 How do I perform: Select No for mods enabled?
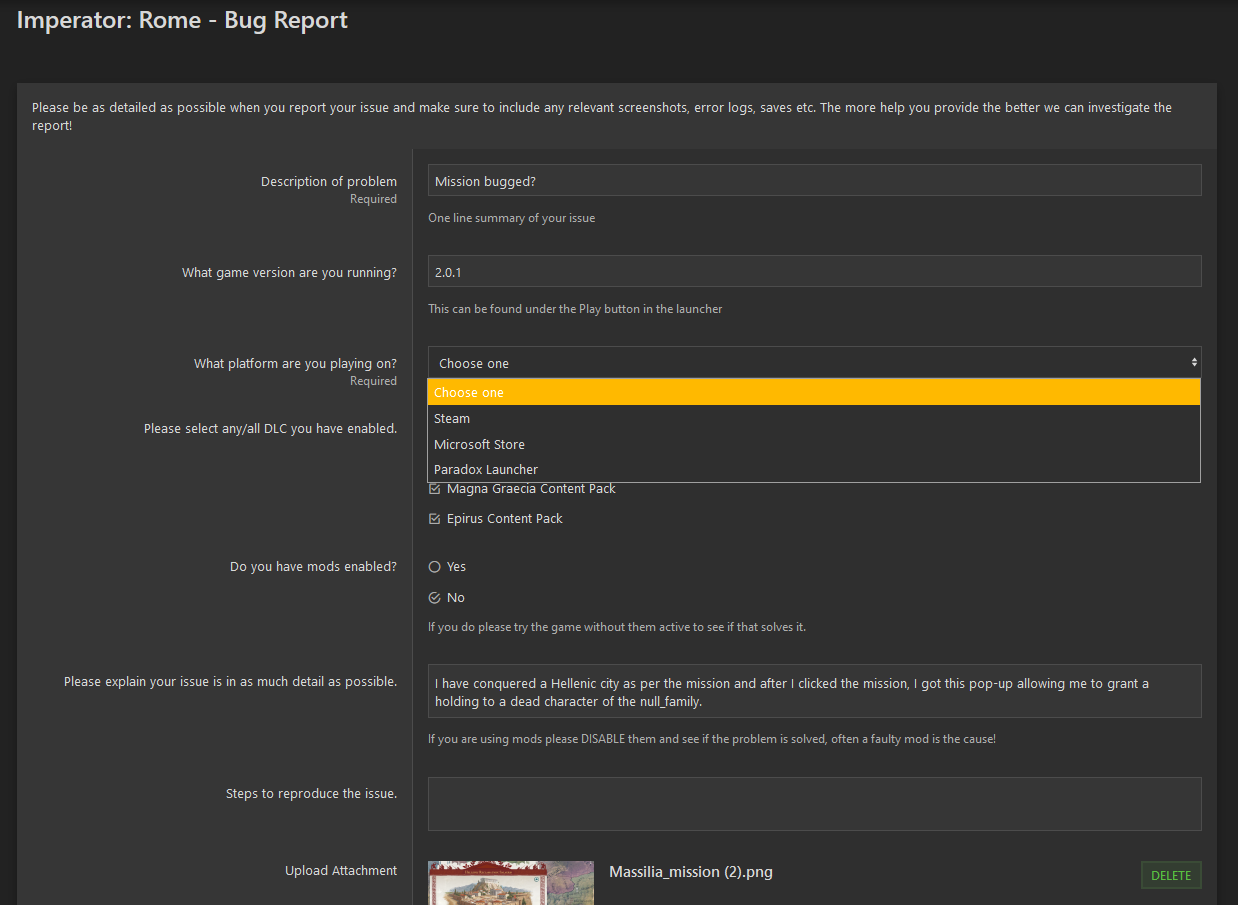click(434, 598)
